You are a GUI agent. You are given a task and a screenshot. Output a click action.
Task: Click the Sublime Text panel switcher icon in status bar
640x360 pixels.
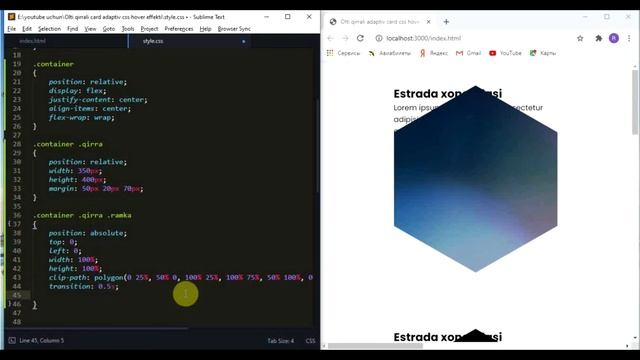pyautogui.click(x=12, y=340)
